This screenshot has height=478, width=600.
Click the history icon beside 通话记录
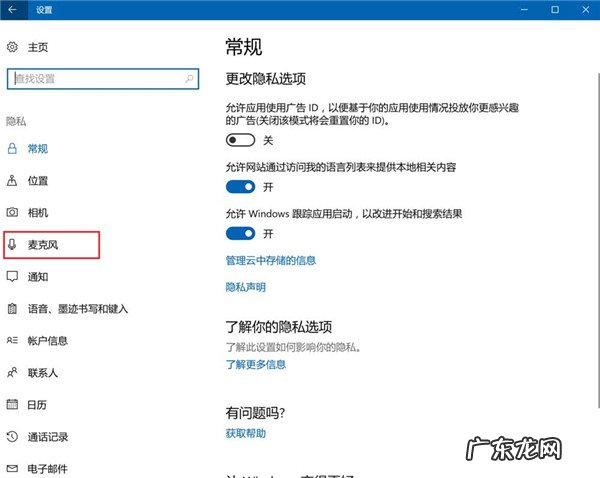tap(12, 436)
